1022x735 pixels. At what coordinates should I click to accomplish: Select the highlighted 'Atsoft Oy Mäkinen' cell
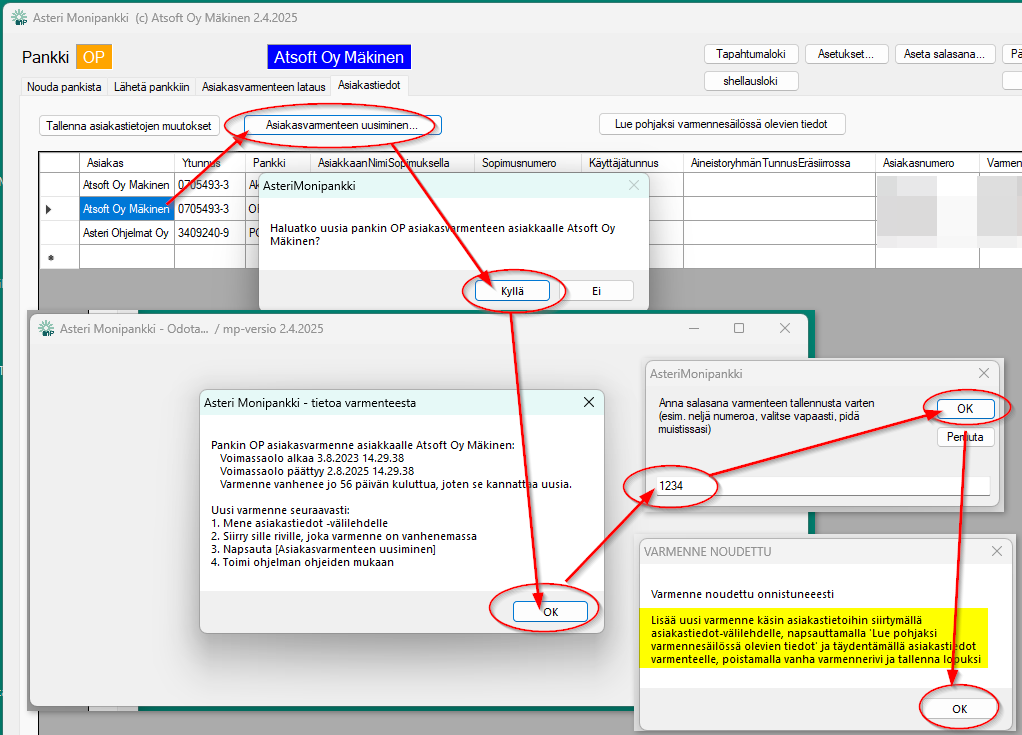126,209
